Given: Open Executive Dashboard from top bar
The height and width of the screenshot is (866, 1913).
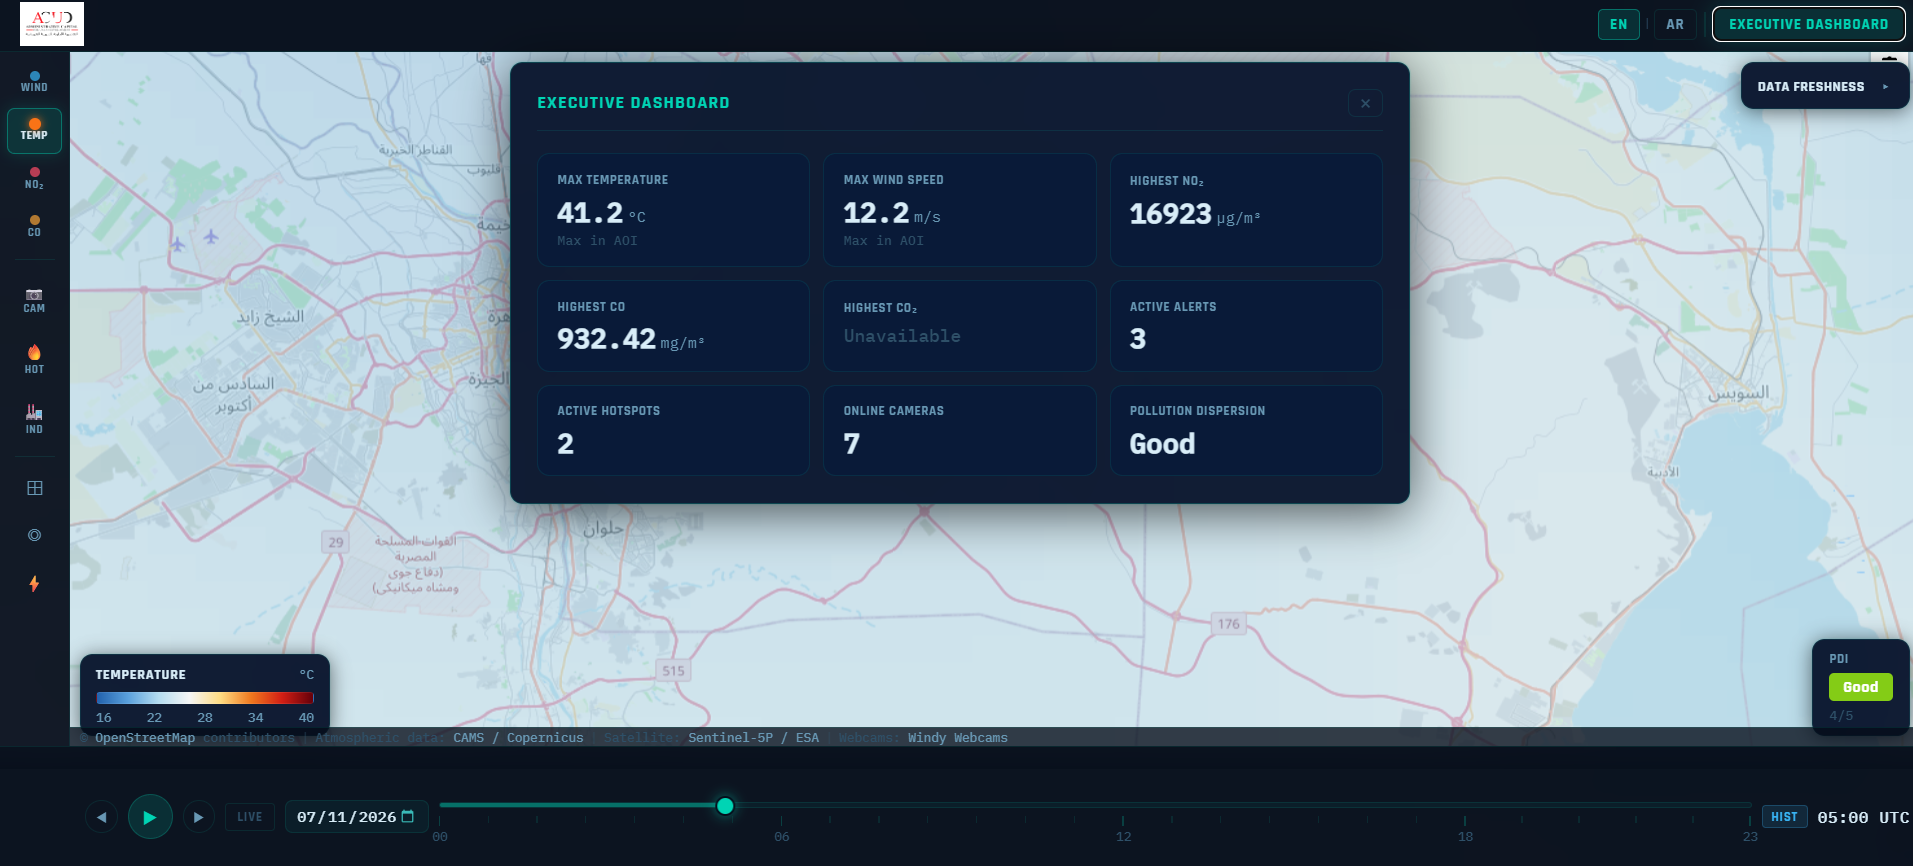Looking at the screenshot, I should [1808, 24].
